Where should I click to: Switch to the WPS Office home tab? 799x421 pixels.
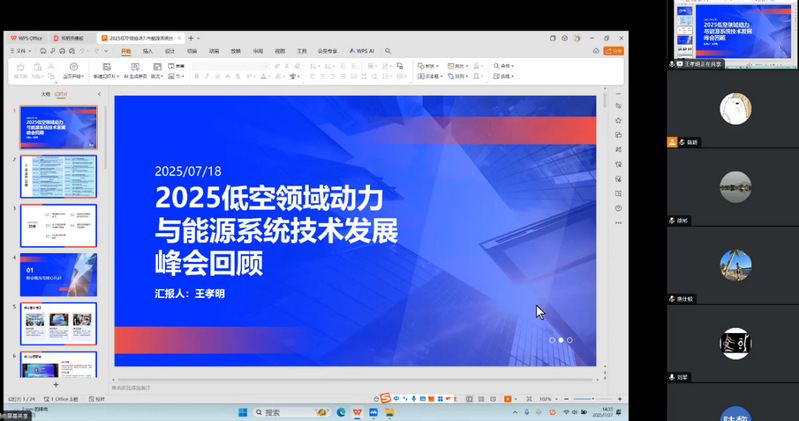tap(27, 38)
